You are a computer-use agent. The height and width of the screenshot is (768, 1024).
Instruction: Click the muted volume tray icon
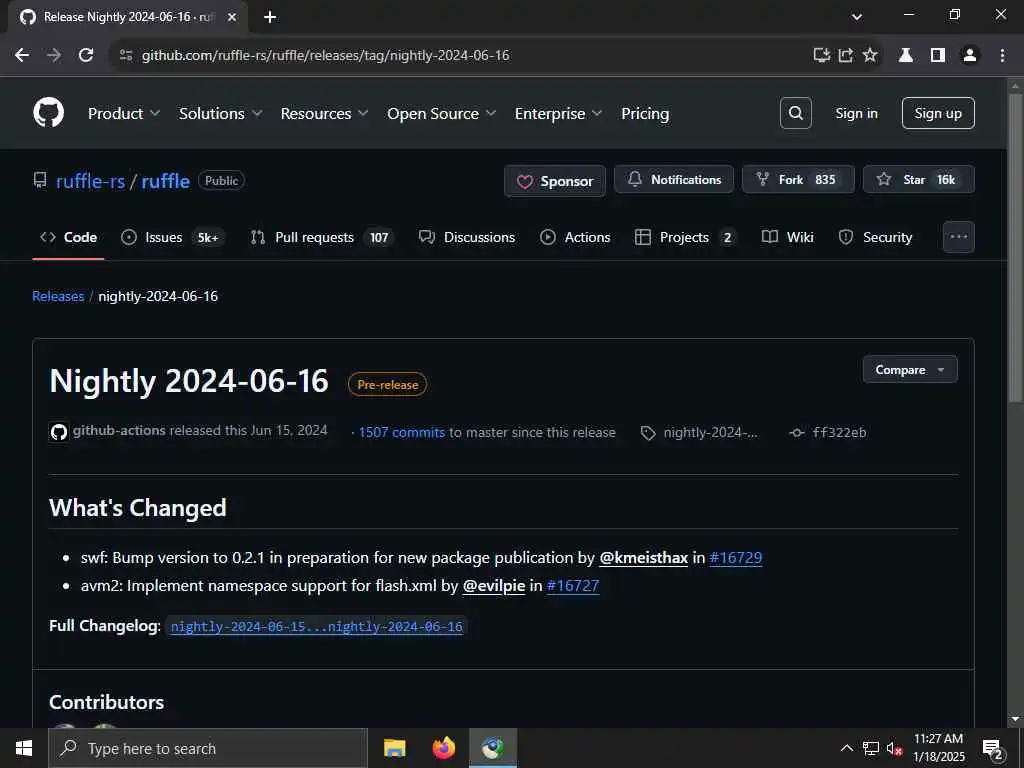click(x=894, y=748)
